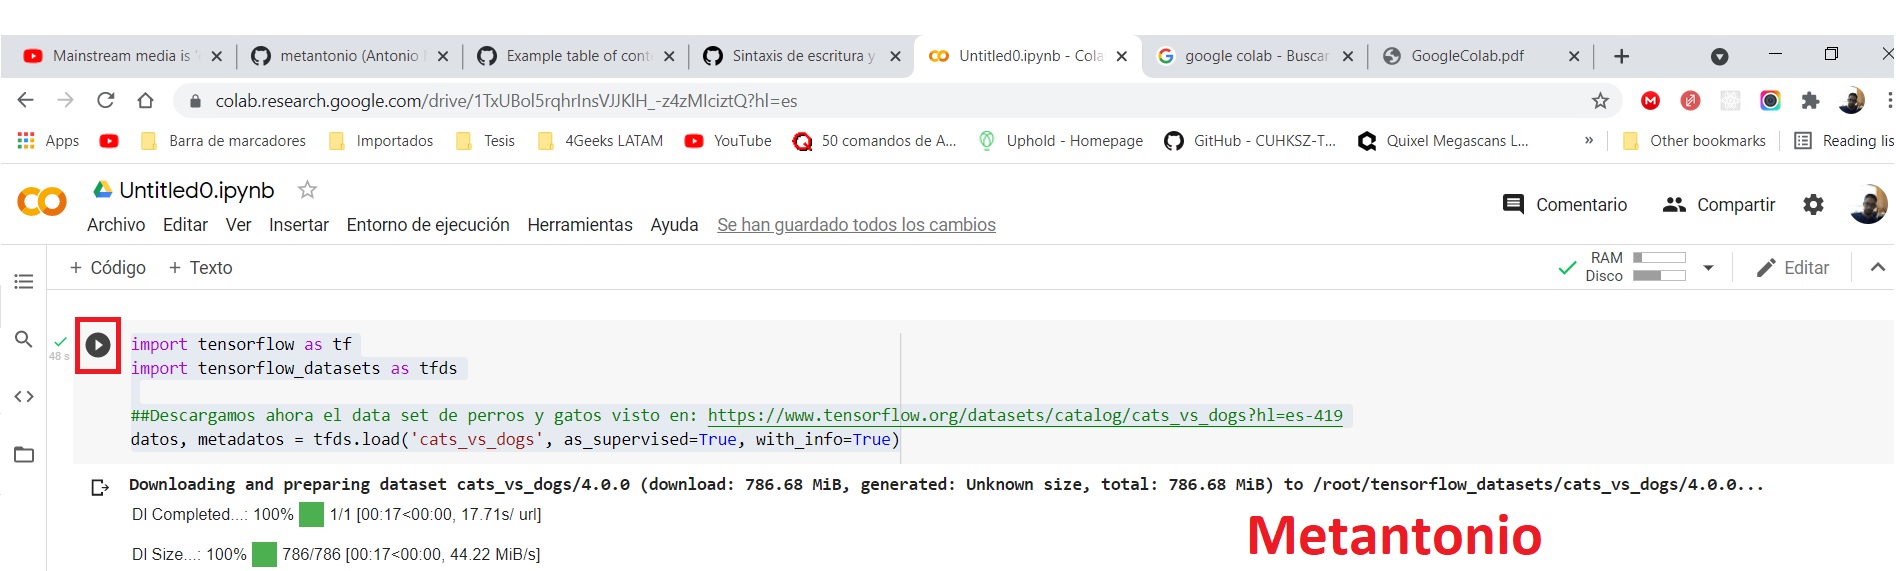Open the Apps bookmarks shortcut
This screenshot has width=1896, height=571.
pyautogui.click(x=48, y=141)
